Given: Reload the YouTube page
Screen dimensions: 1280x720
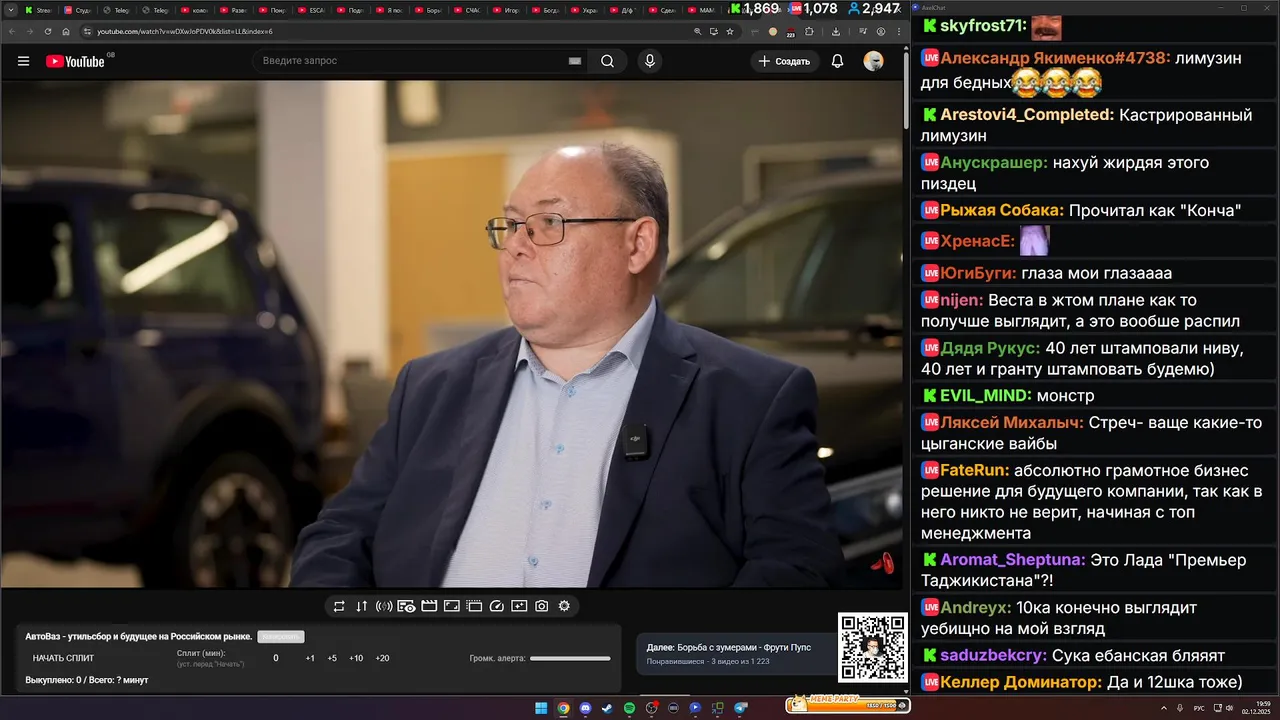Looking at the screenshot, I should point(47,31).
